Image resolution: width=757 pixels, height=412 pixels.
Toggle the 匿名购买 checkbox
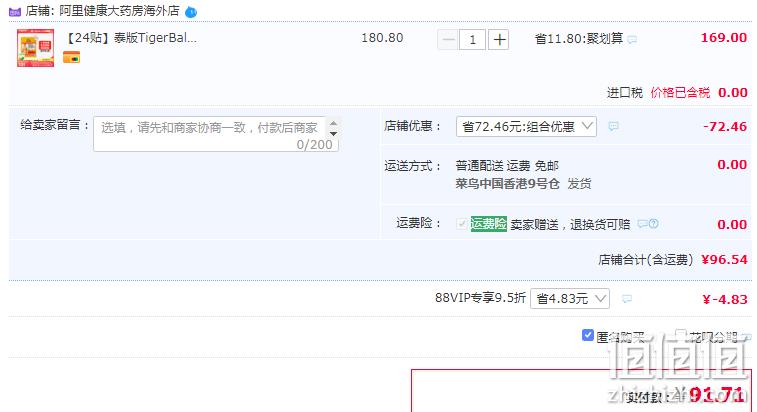[x=588, y=335]
